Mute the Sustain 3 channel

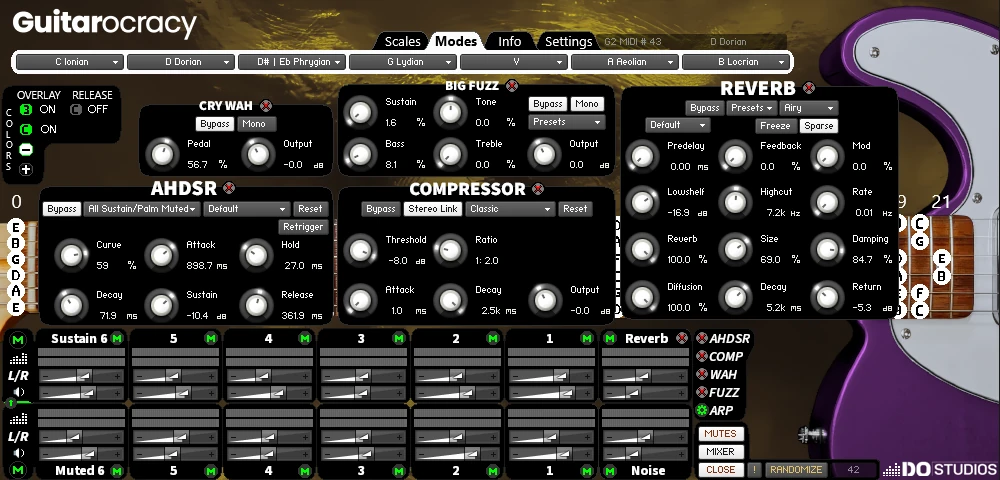pyautogui.click(x=399, y=338)
